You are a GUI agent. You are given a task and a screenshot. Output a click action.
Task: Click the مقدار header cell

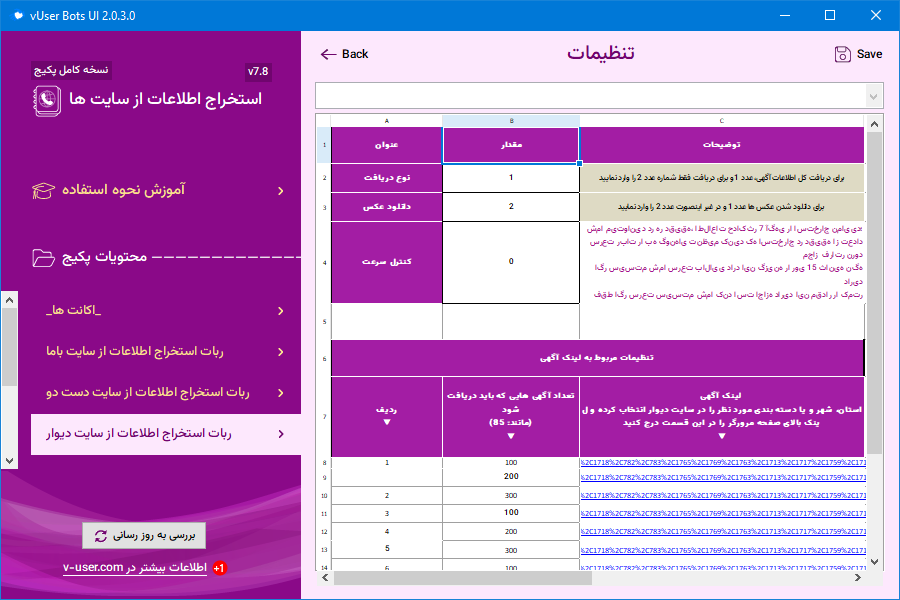pos(511,145)
